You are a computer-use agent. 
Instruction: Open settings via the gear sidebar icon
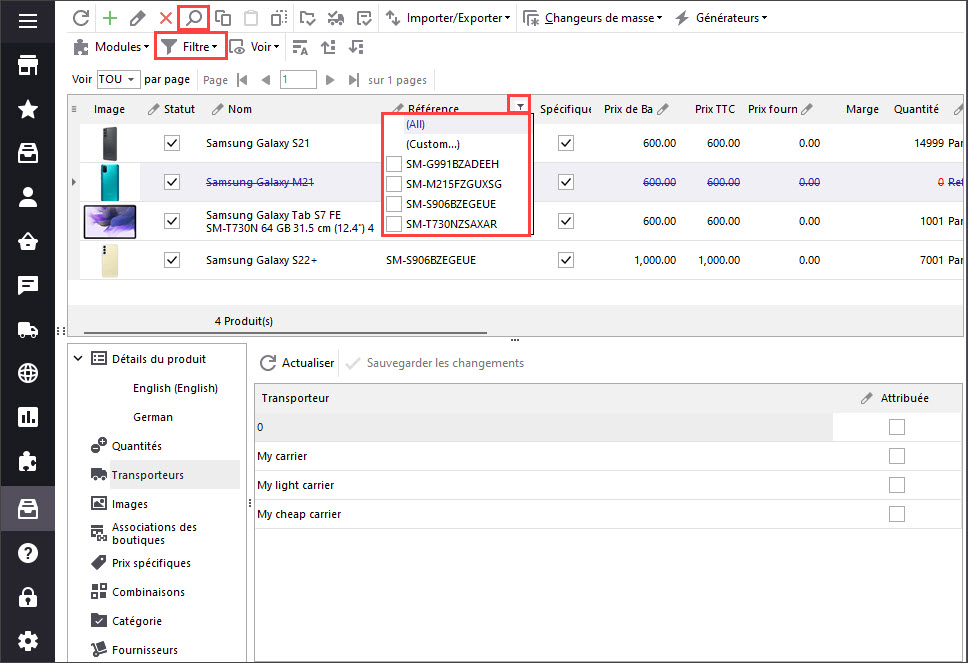tap(28, 641)
